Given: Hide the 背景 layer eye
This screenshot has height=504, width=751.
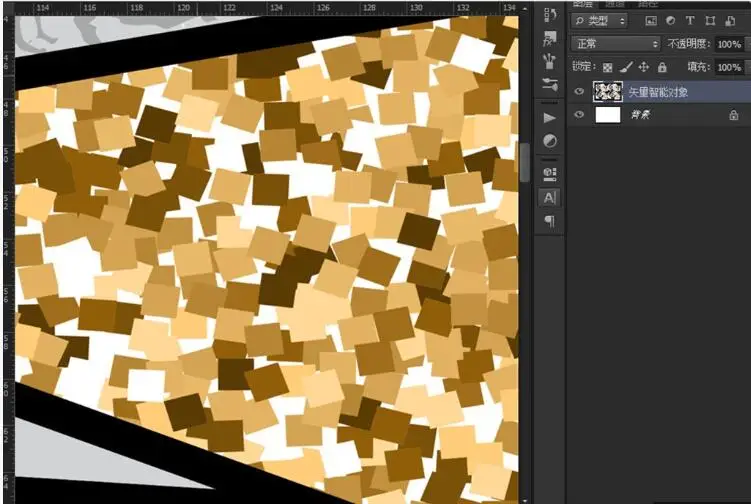Looking at the screenshot, I should (x=579, y=115).
